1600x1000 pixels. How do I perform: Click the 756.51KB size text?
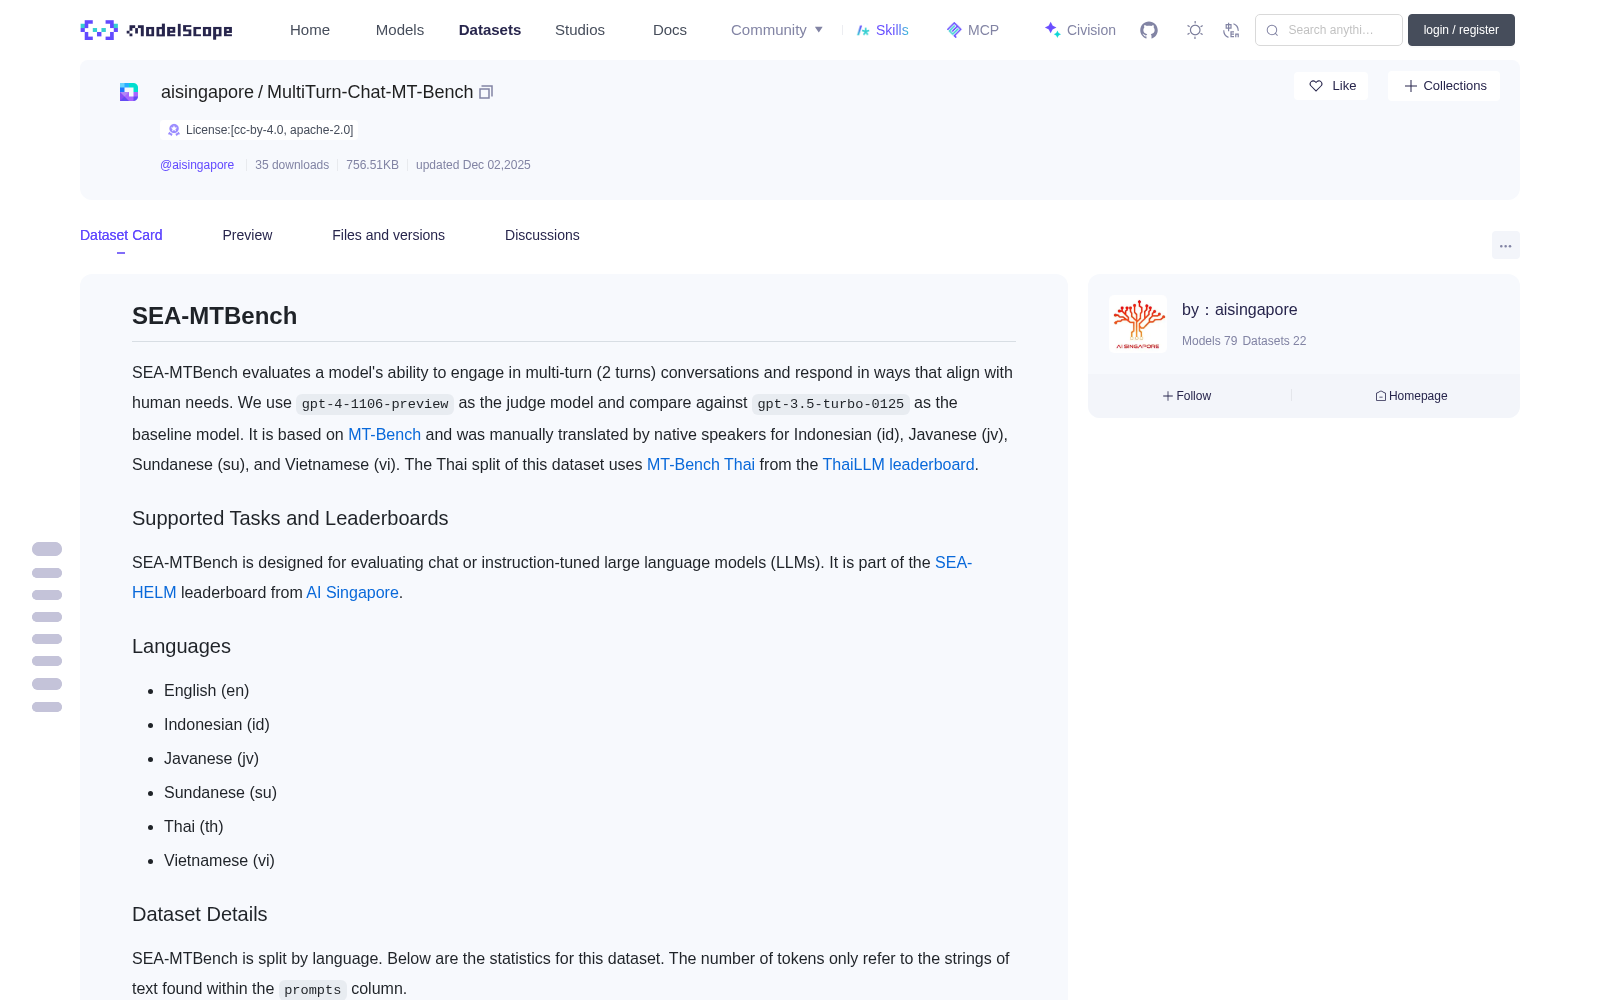tap(372, 165)
